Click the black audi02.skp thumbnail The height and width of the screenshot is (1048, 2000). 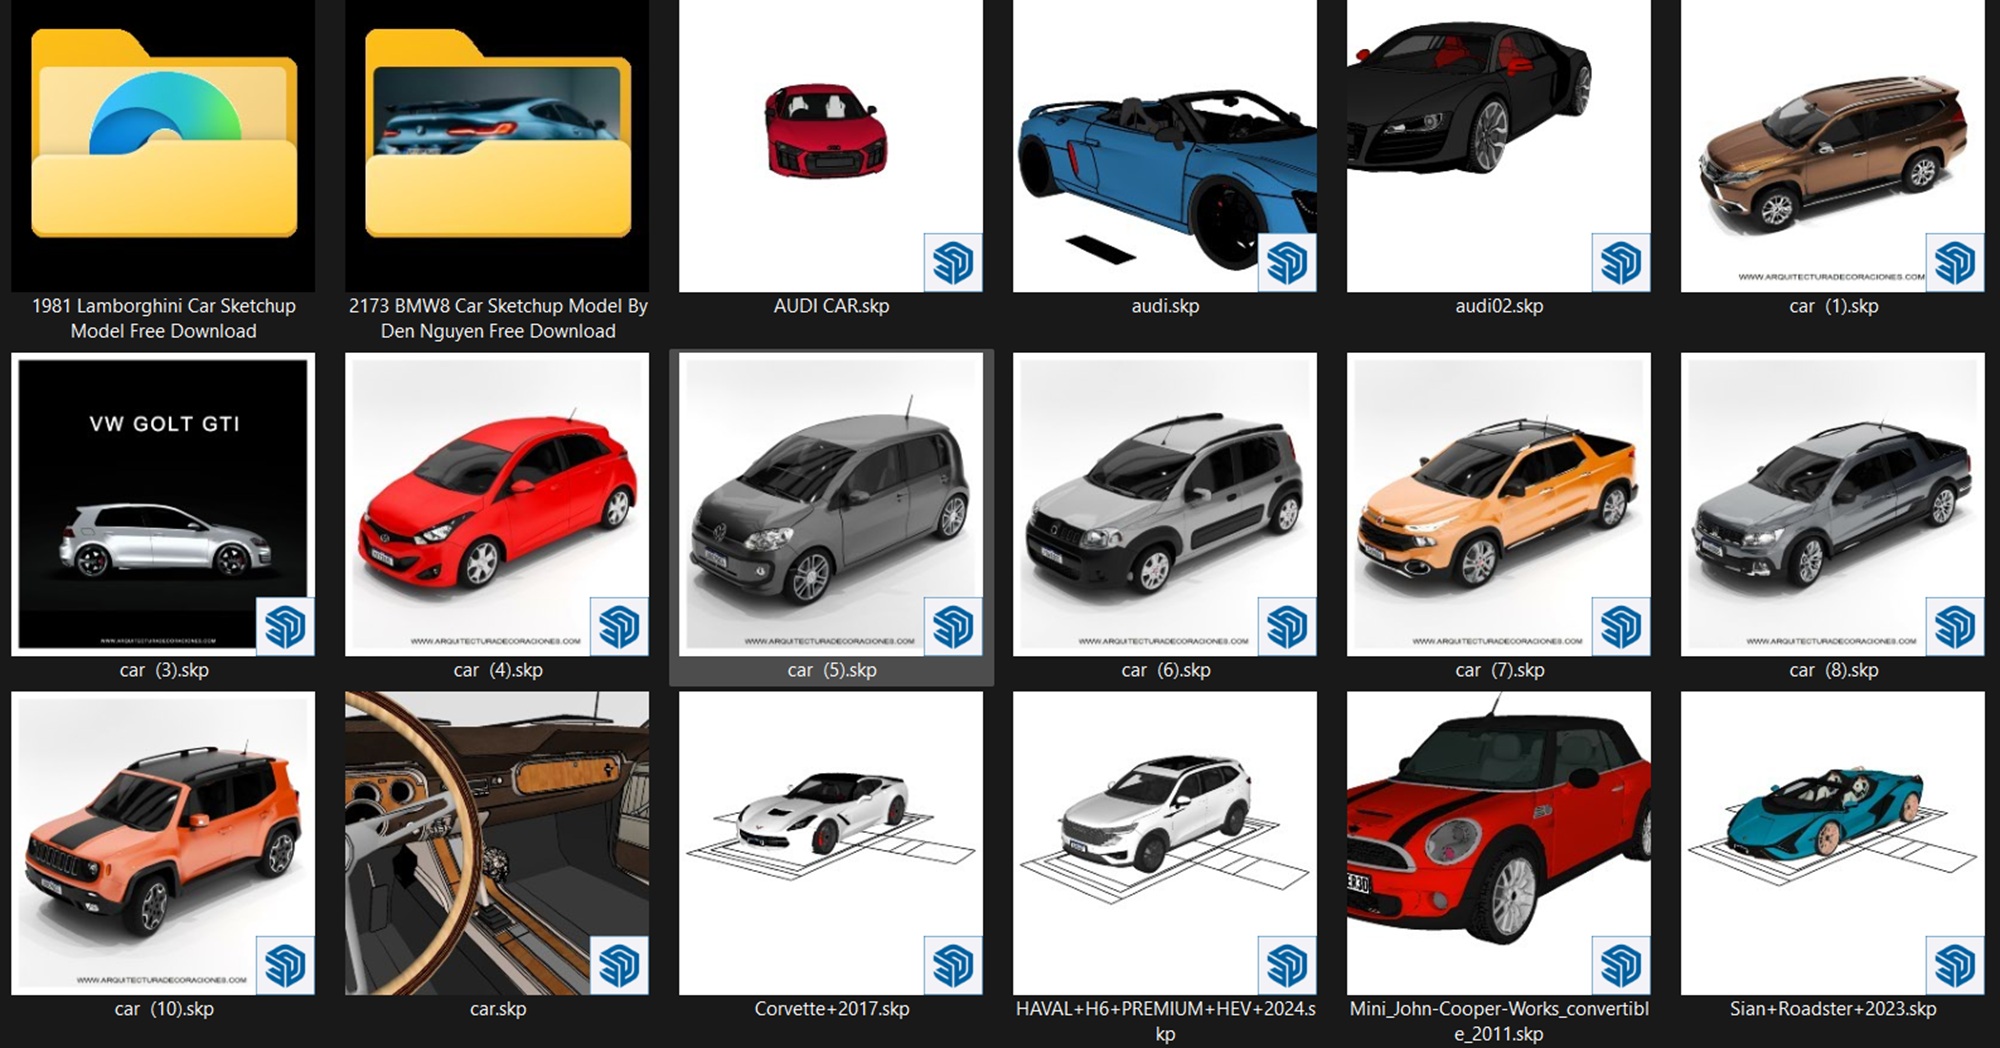click(x=1470, y=100)
